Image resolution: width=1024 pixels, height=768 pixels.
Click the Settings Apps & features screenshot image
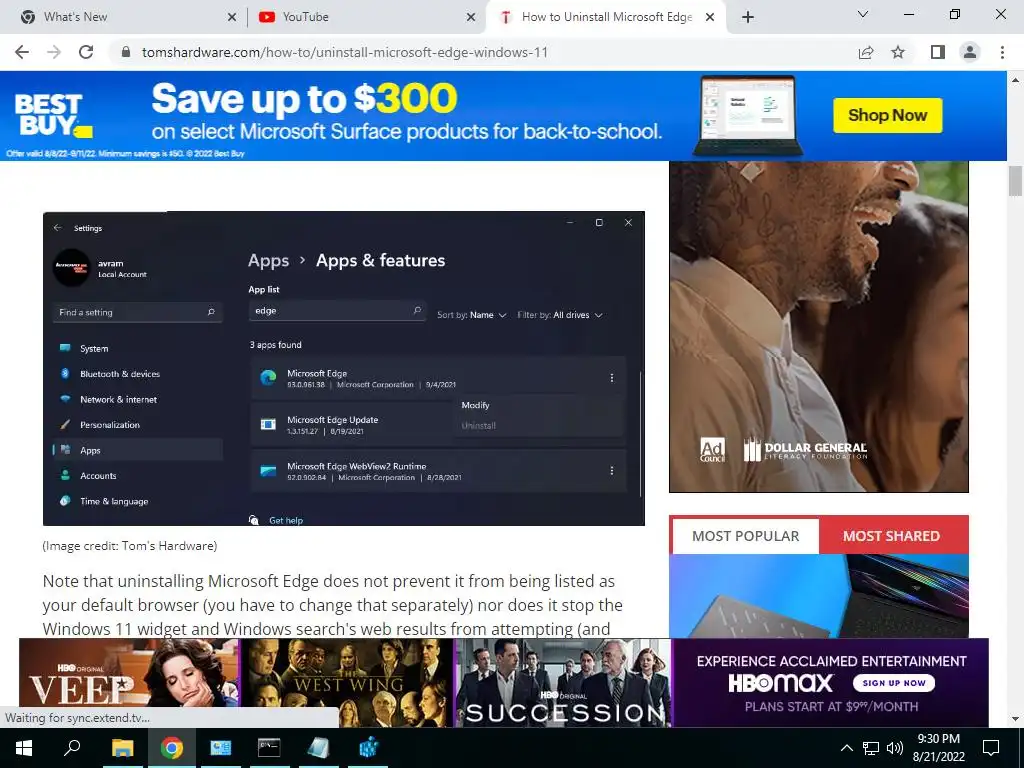tap(344, 368)
